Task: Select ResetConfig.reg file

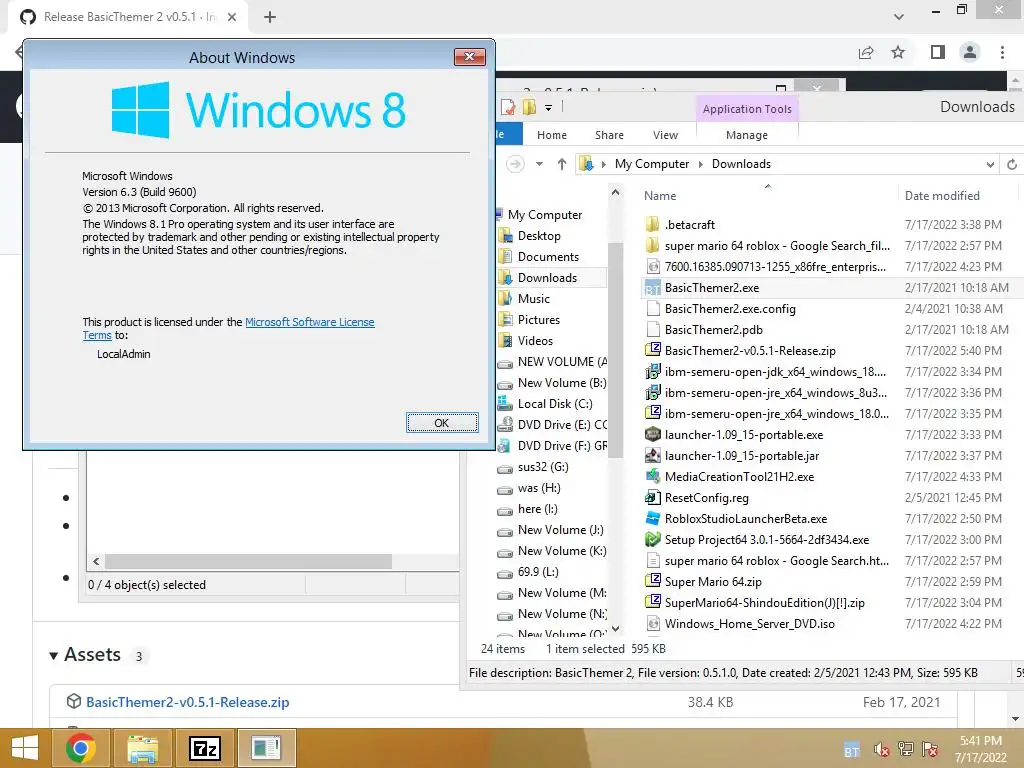Action: [x=707, y=498]
